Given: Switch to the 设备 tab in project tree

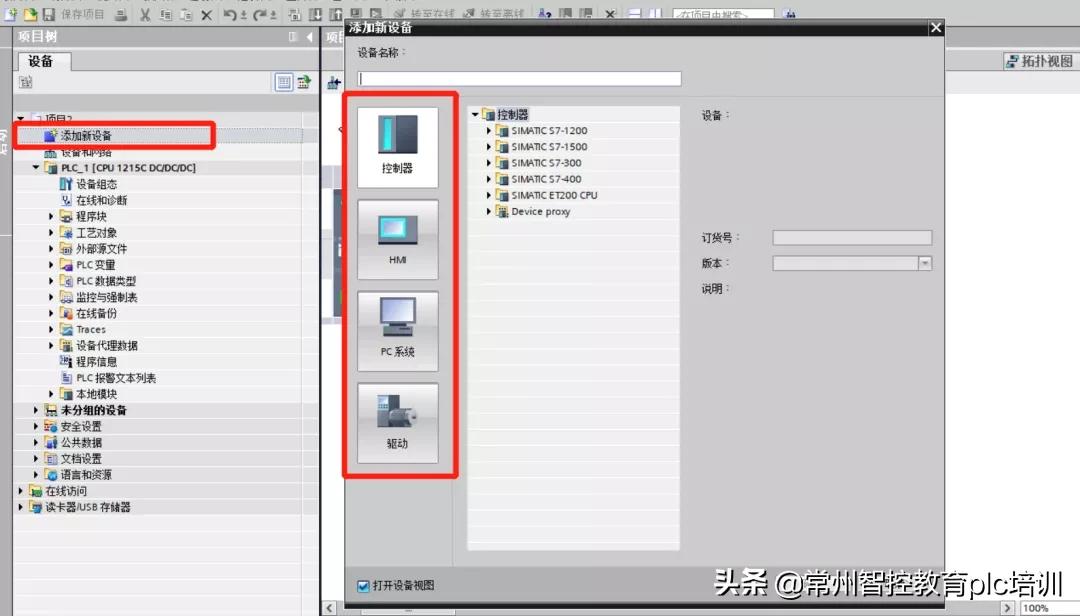Looking at the screenshot, I should (42, 61).
